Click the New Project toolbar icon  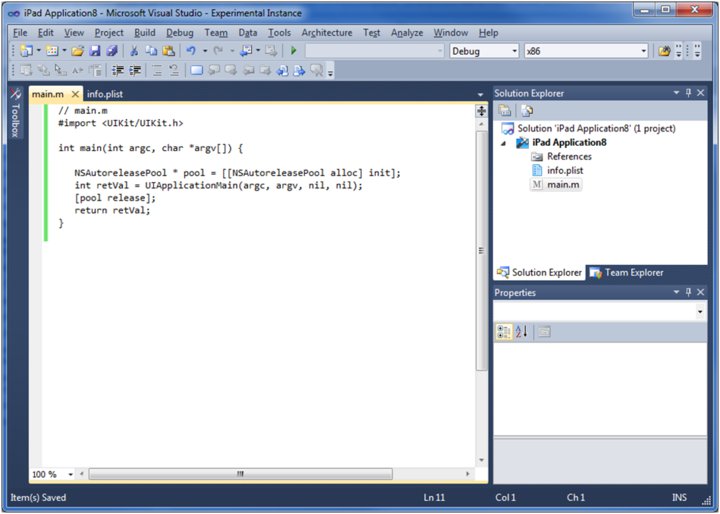coord(27,51)
